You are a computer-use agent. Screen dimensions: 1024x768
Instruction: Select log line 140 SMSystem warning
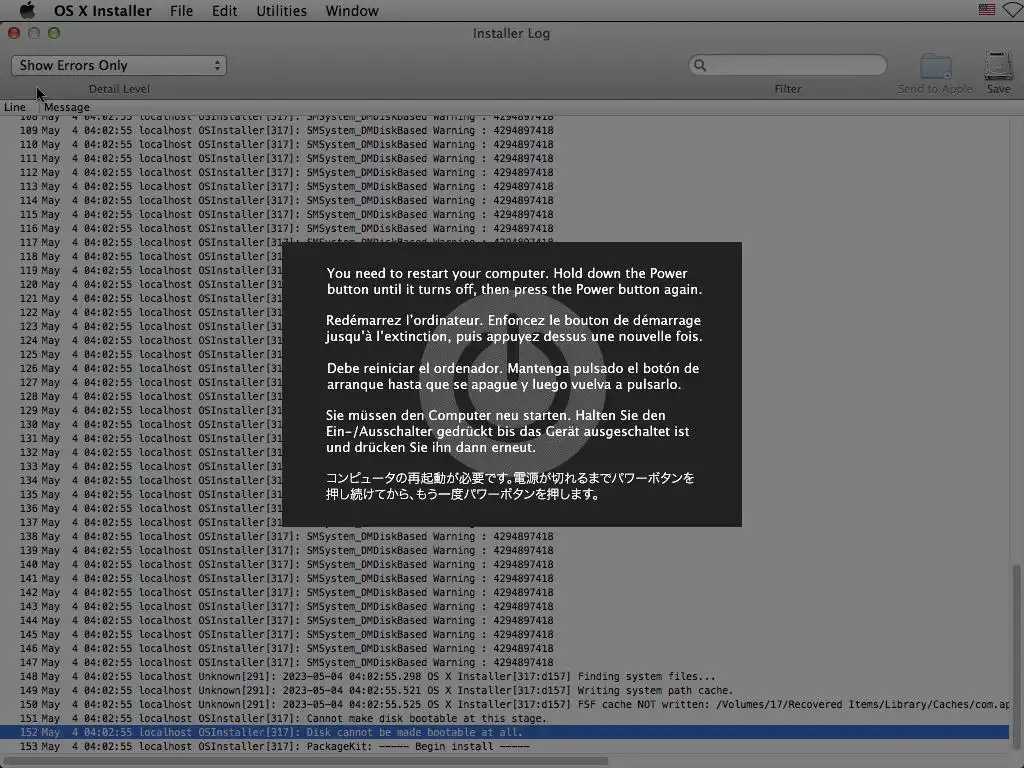point(504,564)
